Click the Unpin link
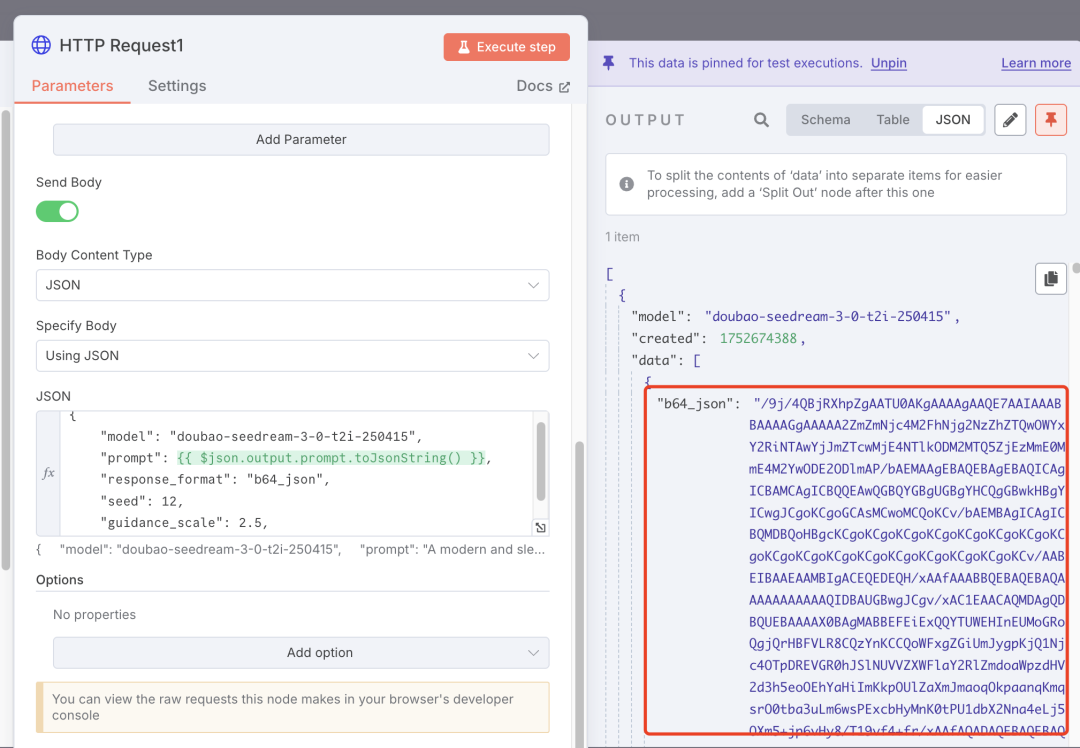The image size is (1080, 748). [x=888, y=63]
